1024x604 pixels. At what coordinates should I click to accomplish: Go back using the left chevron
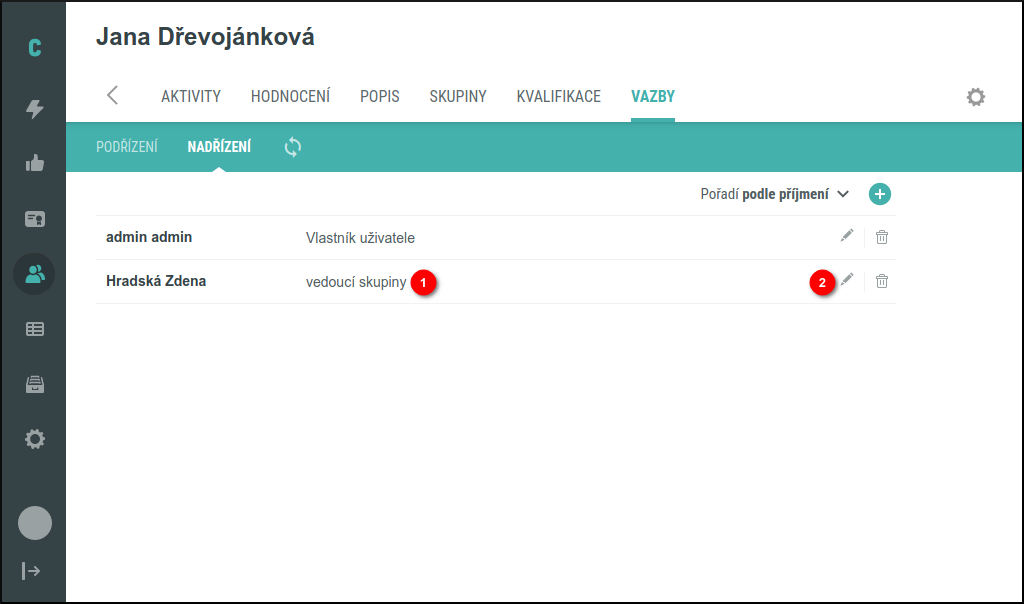[112, 96]
